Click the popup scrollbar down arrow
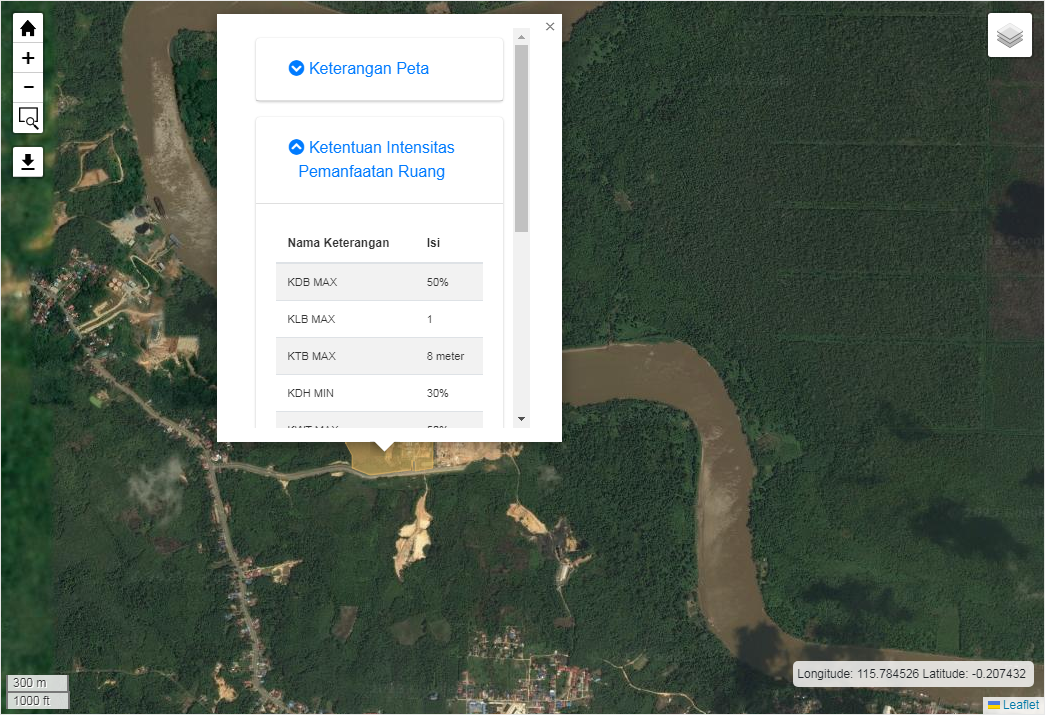 point(521,419)
